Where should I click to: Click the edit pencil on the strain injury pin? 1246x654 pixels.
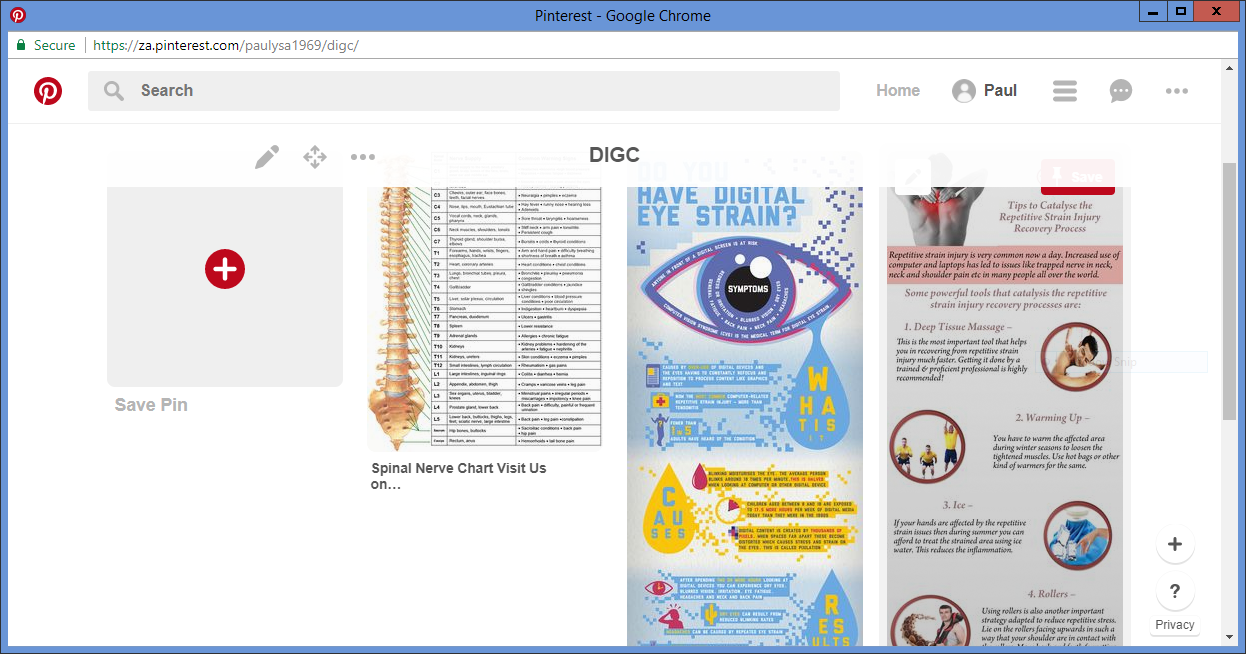click(913, 176)
